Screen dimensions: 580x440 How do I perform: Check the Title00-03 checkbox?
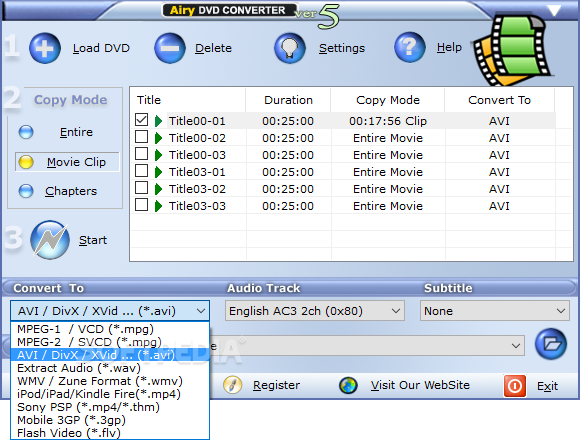pyautogui.click(x=142, y=154)
